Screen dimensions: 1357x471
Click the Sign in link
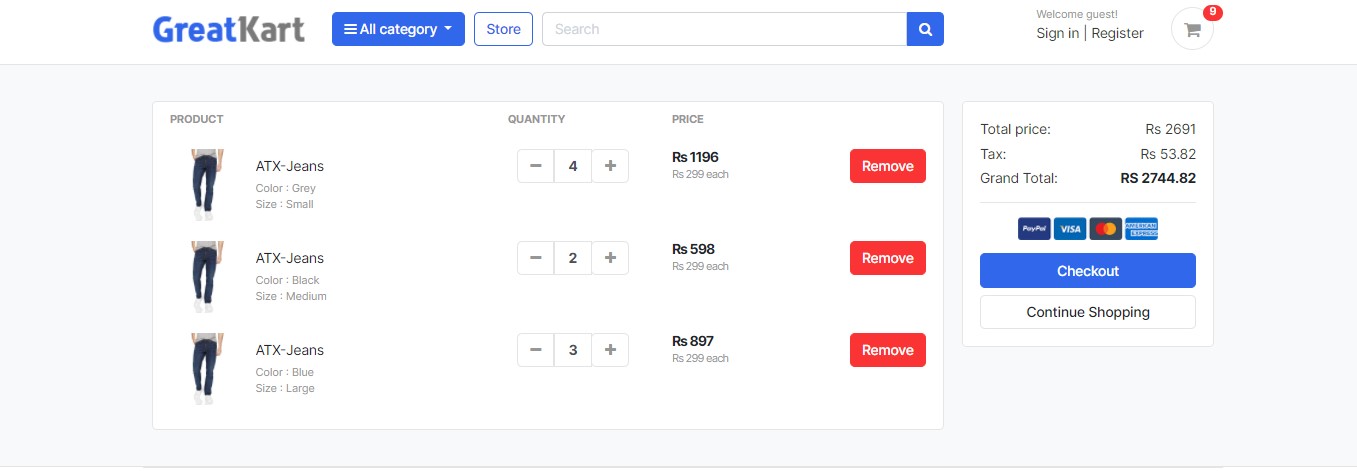pos(1057,33)
